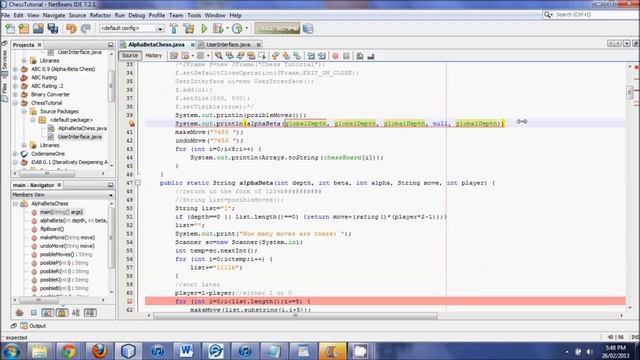Click the Save All toolbar icon
The width and height of the screenshot is (640, 360).
pyautogui.click(x=53, y=29)
